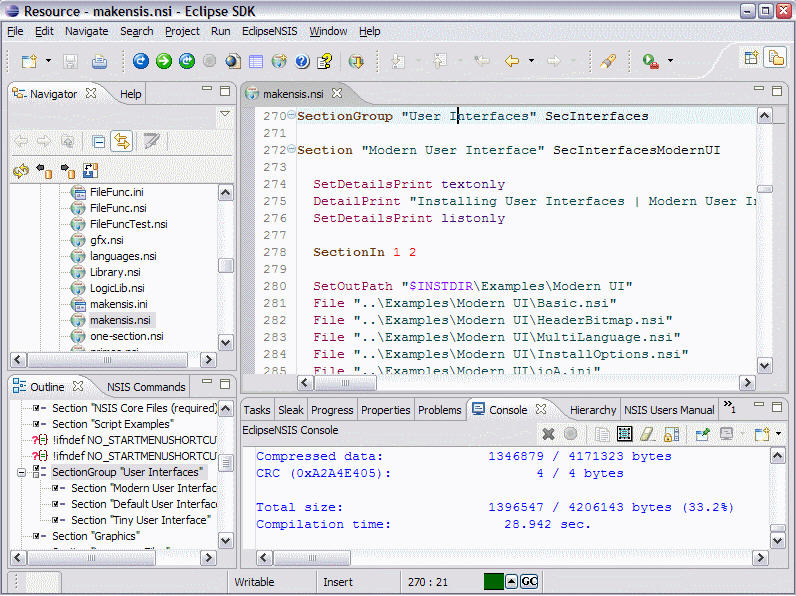Click the grey X icon in Console toolbar
This screenshot has width=796, height=596.
pos(548,434)
